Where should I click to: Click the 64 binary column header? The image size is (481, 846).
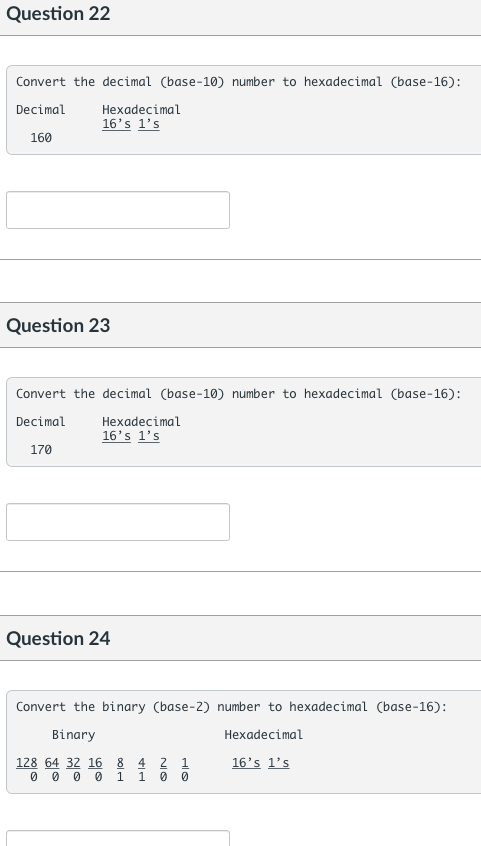pyautogui.click(x=52, y=763)
